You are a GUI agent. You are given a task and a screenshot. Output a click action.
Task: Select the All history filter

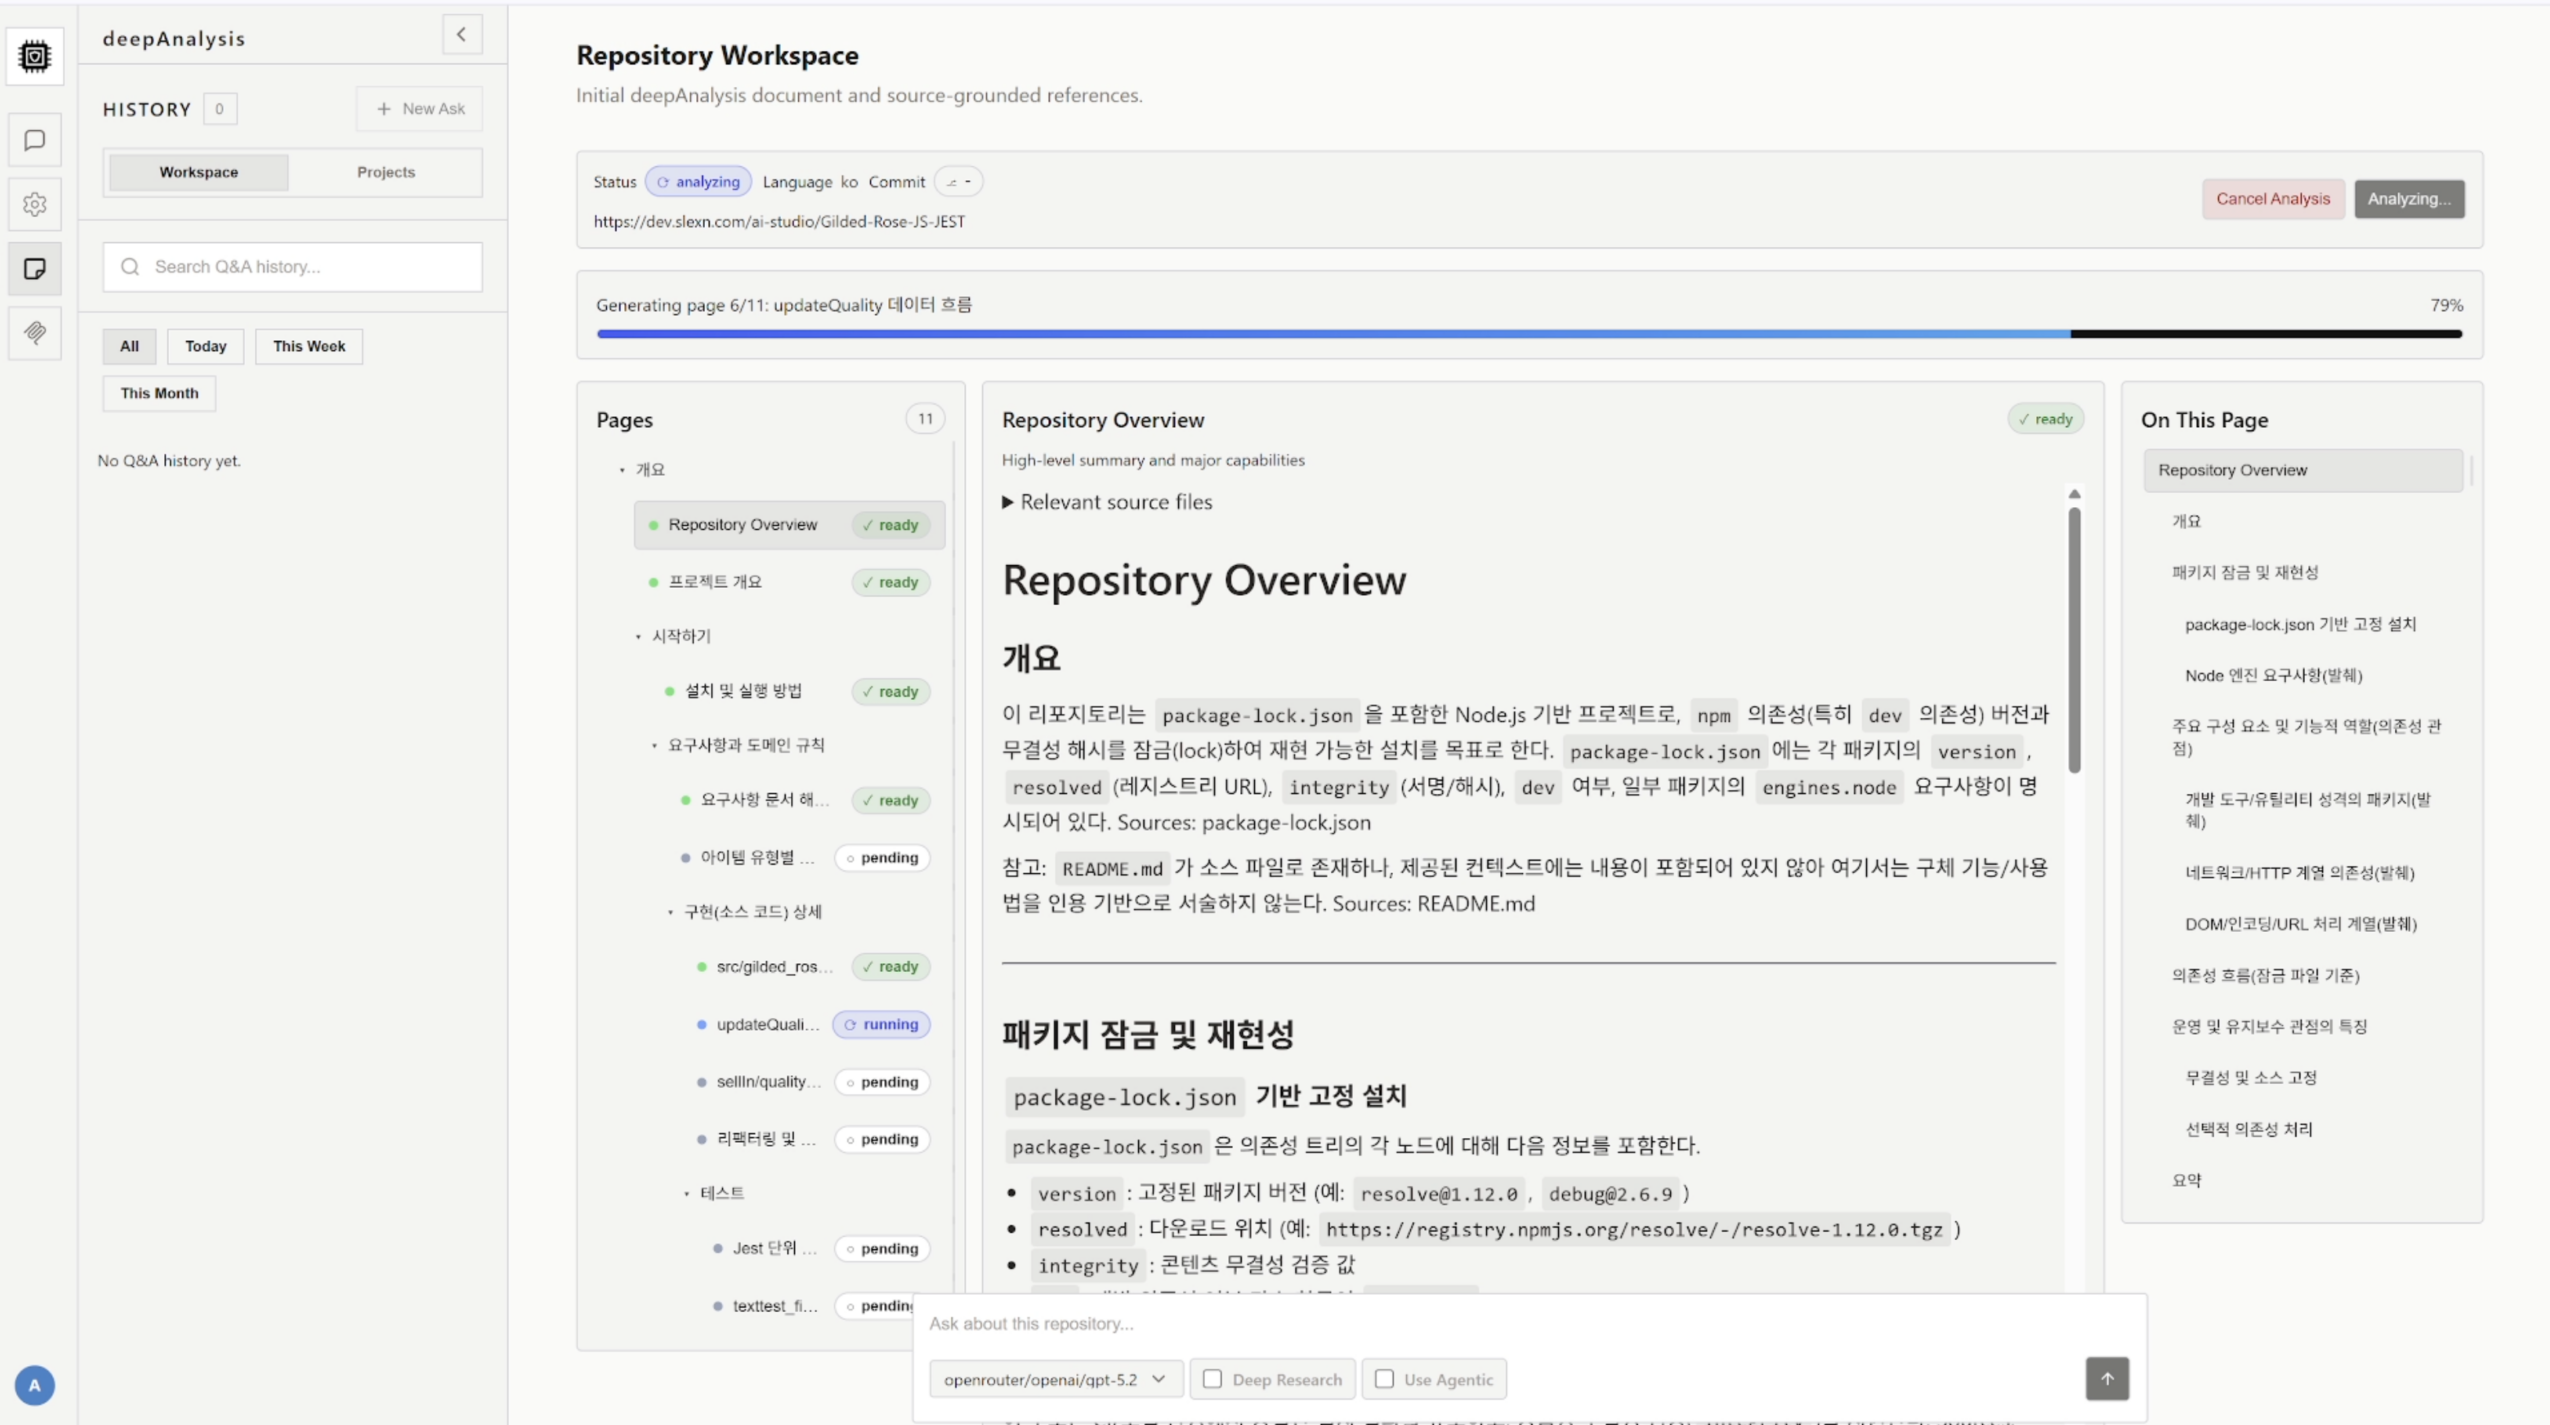click(129, 346)
